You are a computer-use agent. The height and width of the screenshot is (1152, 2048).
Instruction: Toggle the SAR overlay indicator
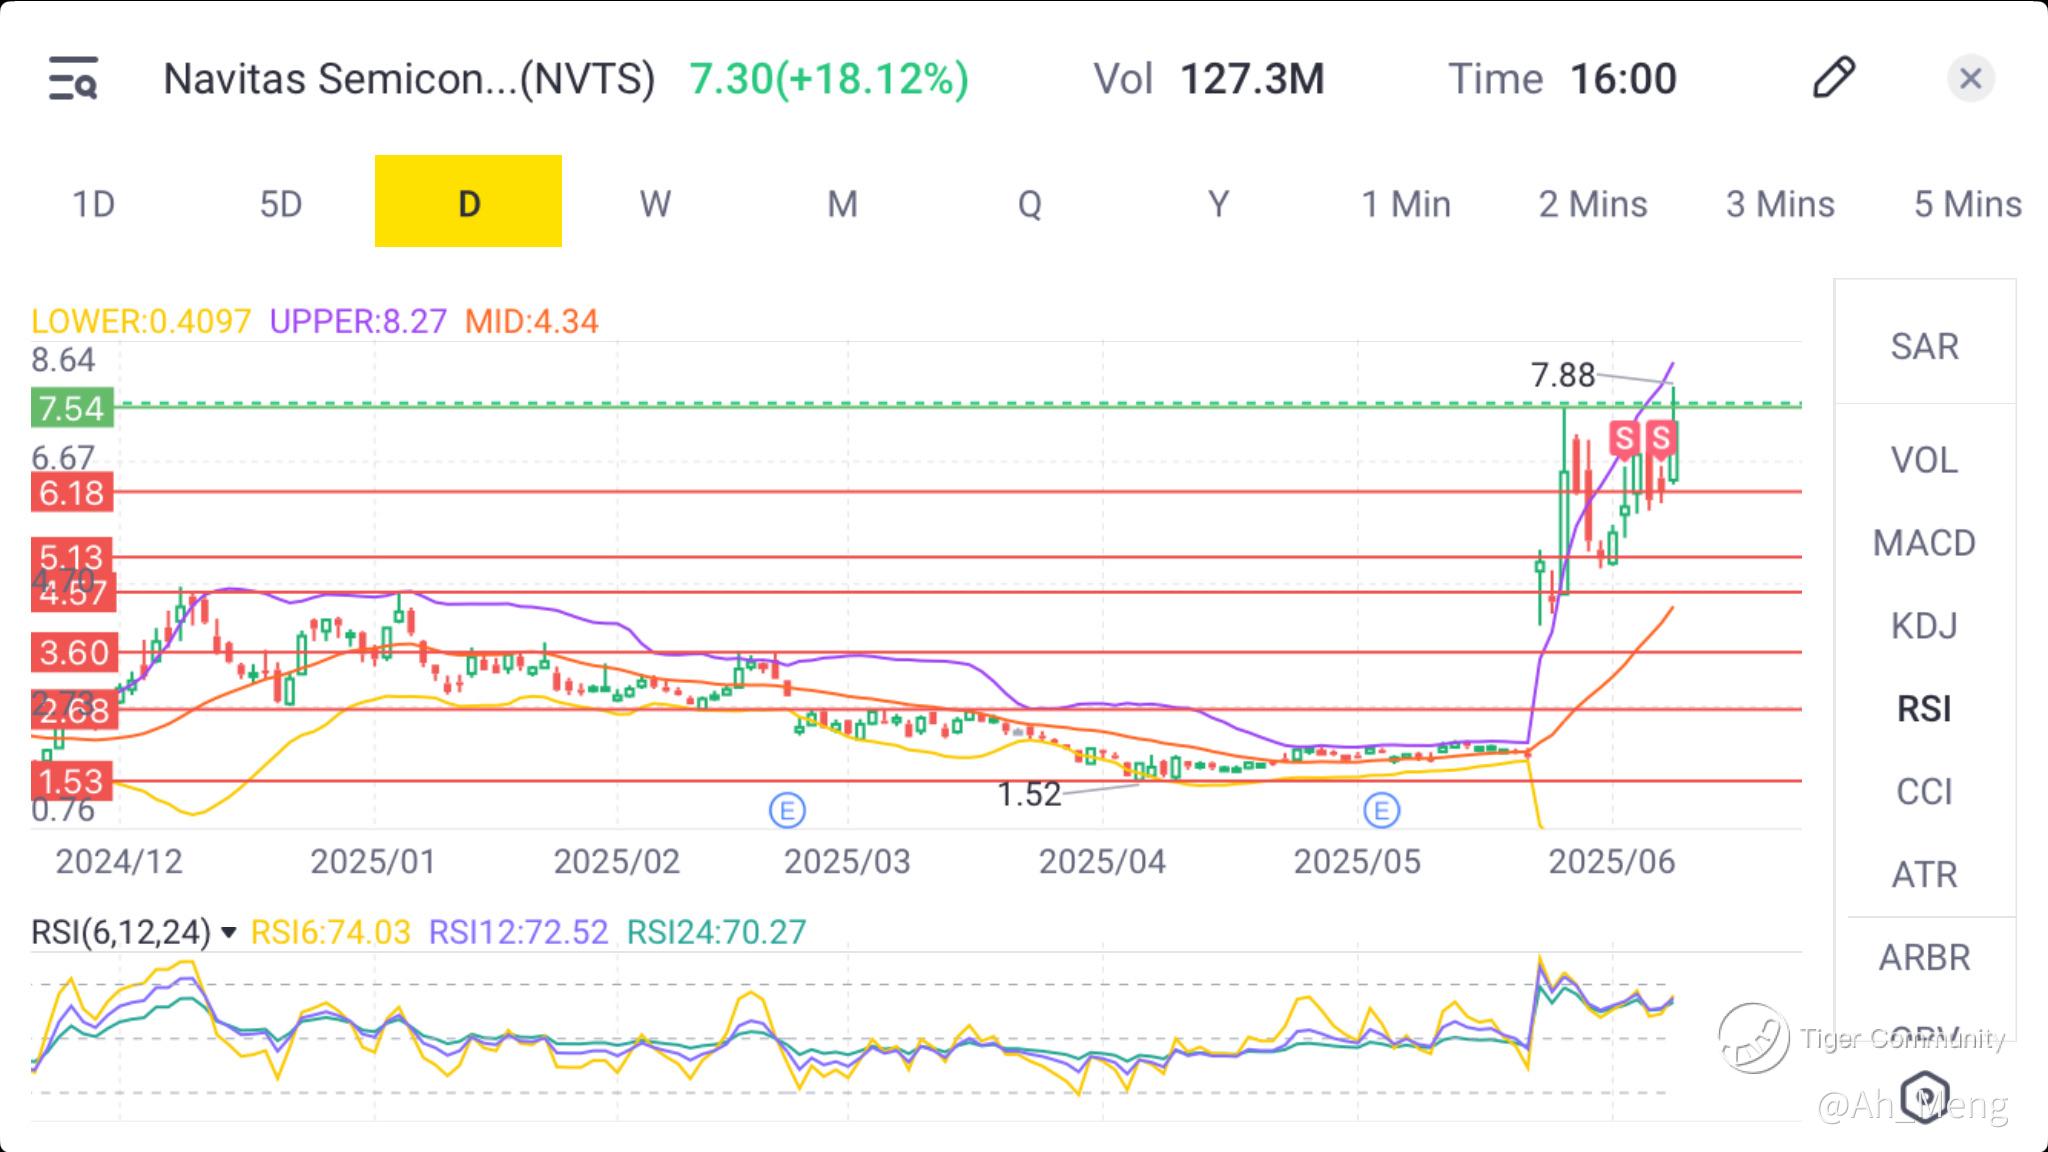pos(1924,346)
